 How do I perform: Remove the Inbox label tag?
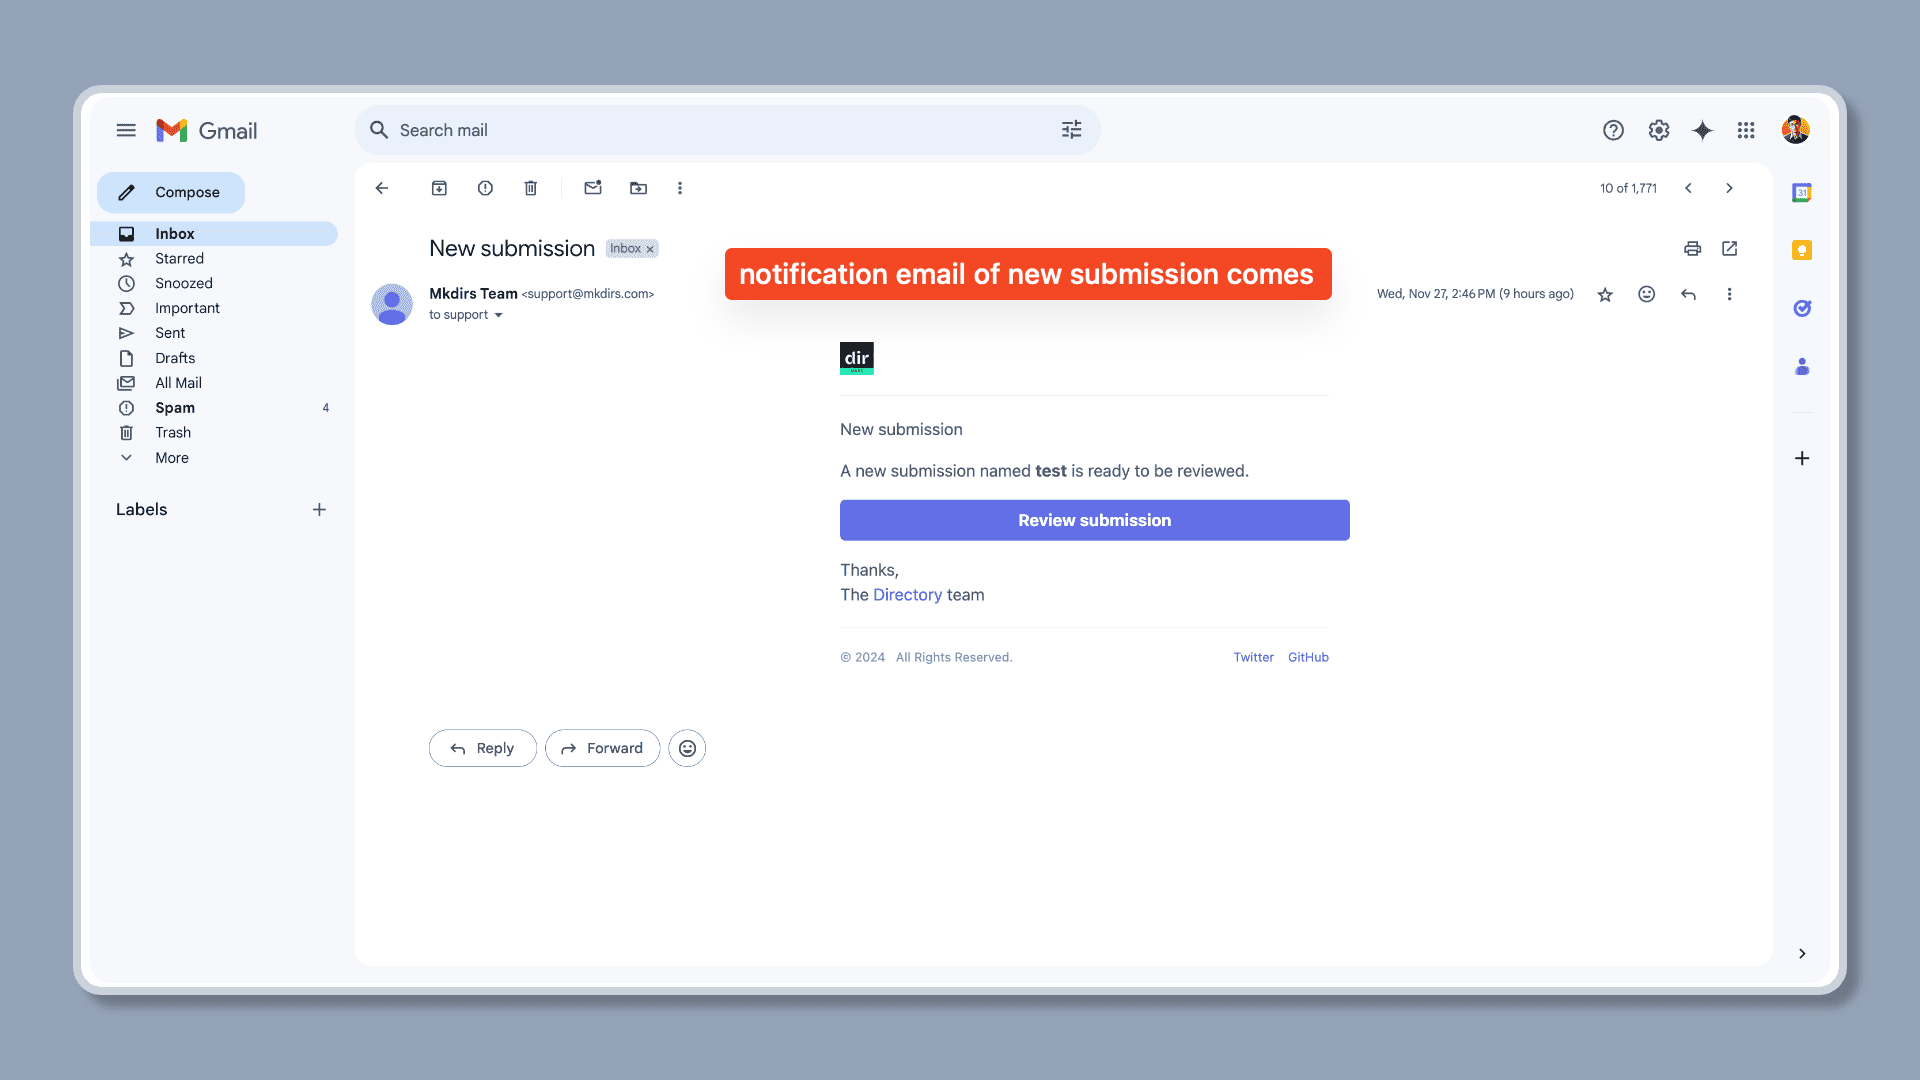(650, 249)
